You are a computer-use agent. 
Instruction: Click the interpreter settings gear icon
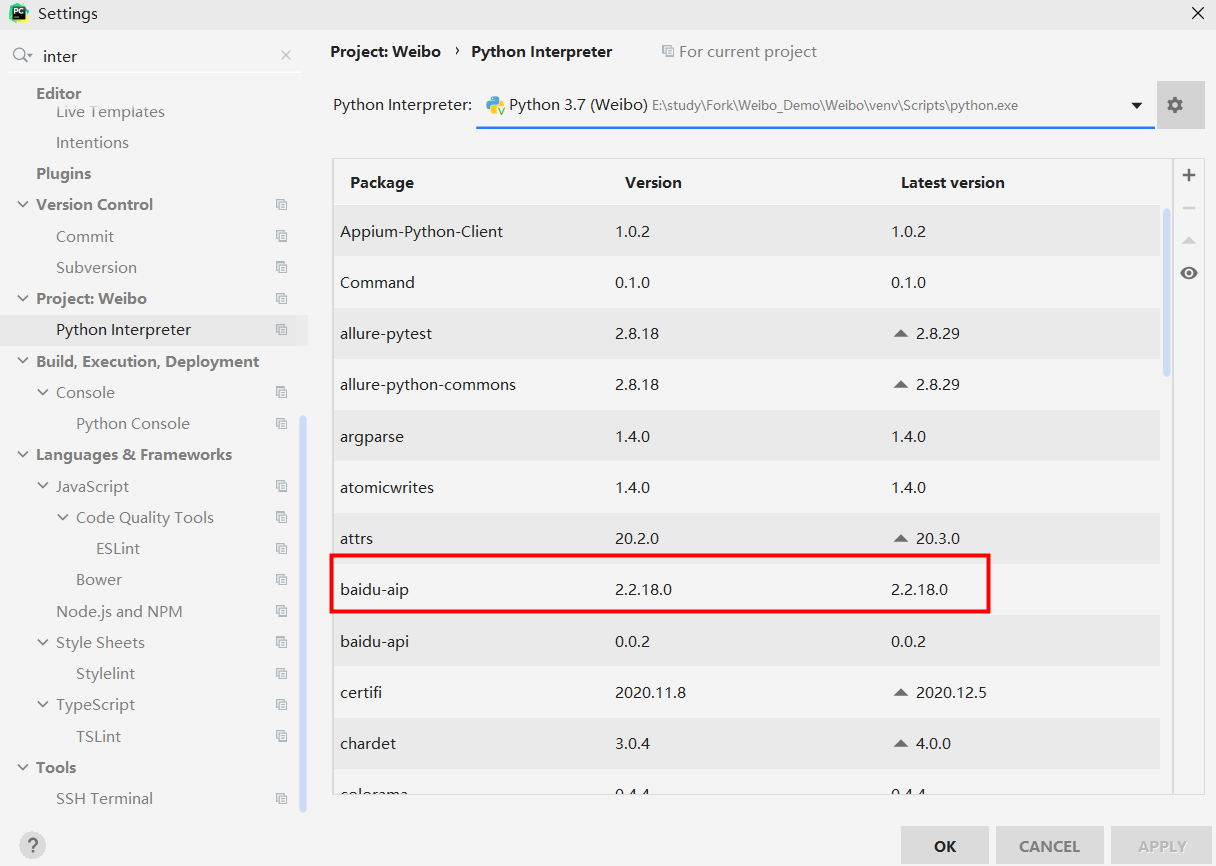pos(1175,105)
